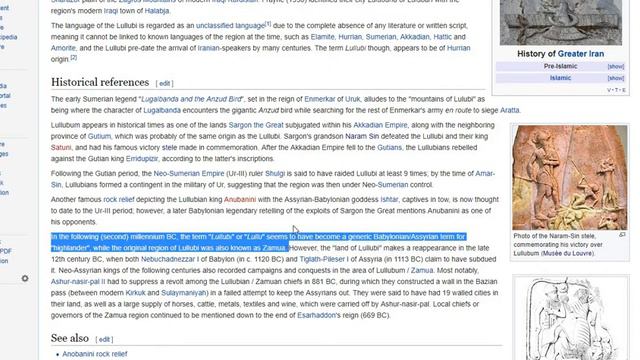Open the Gutians link

[x=389, y=147]
